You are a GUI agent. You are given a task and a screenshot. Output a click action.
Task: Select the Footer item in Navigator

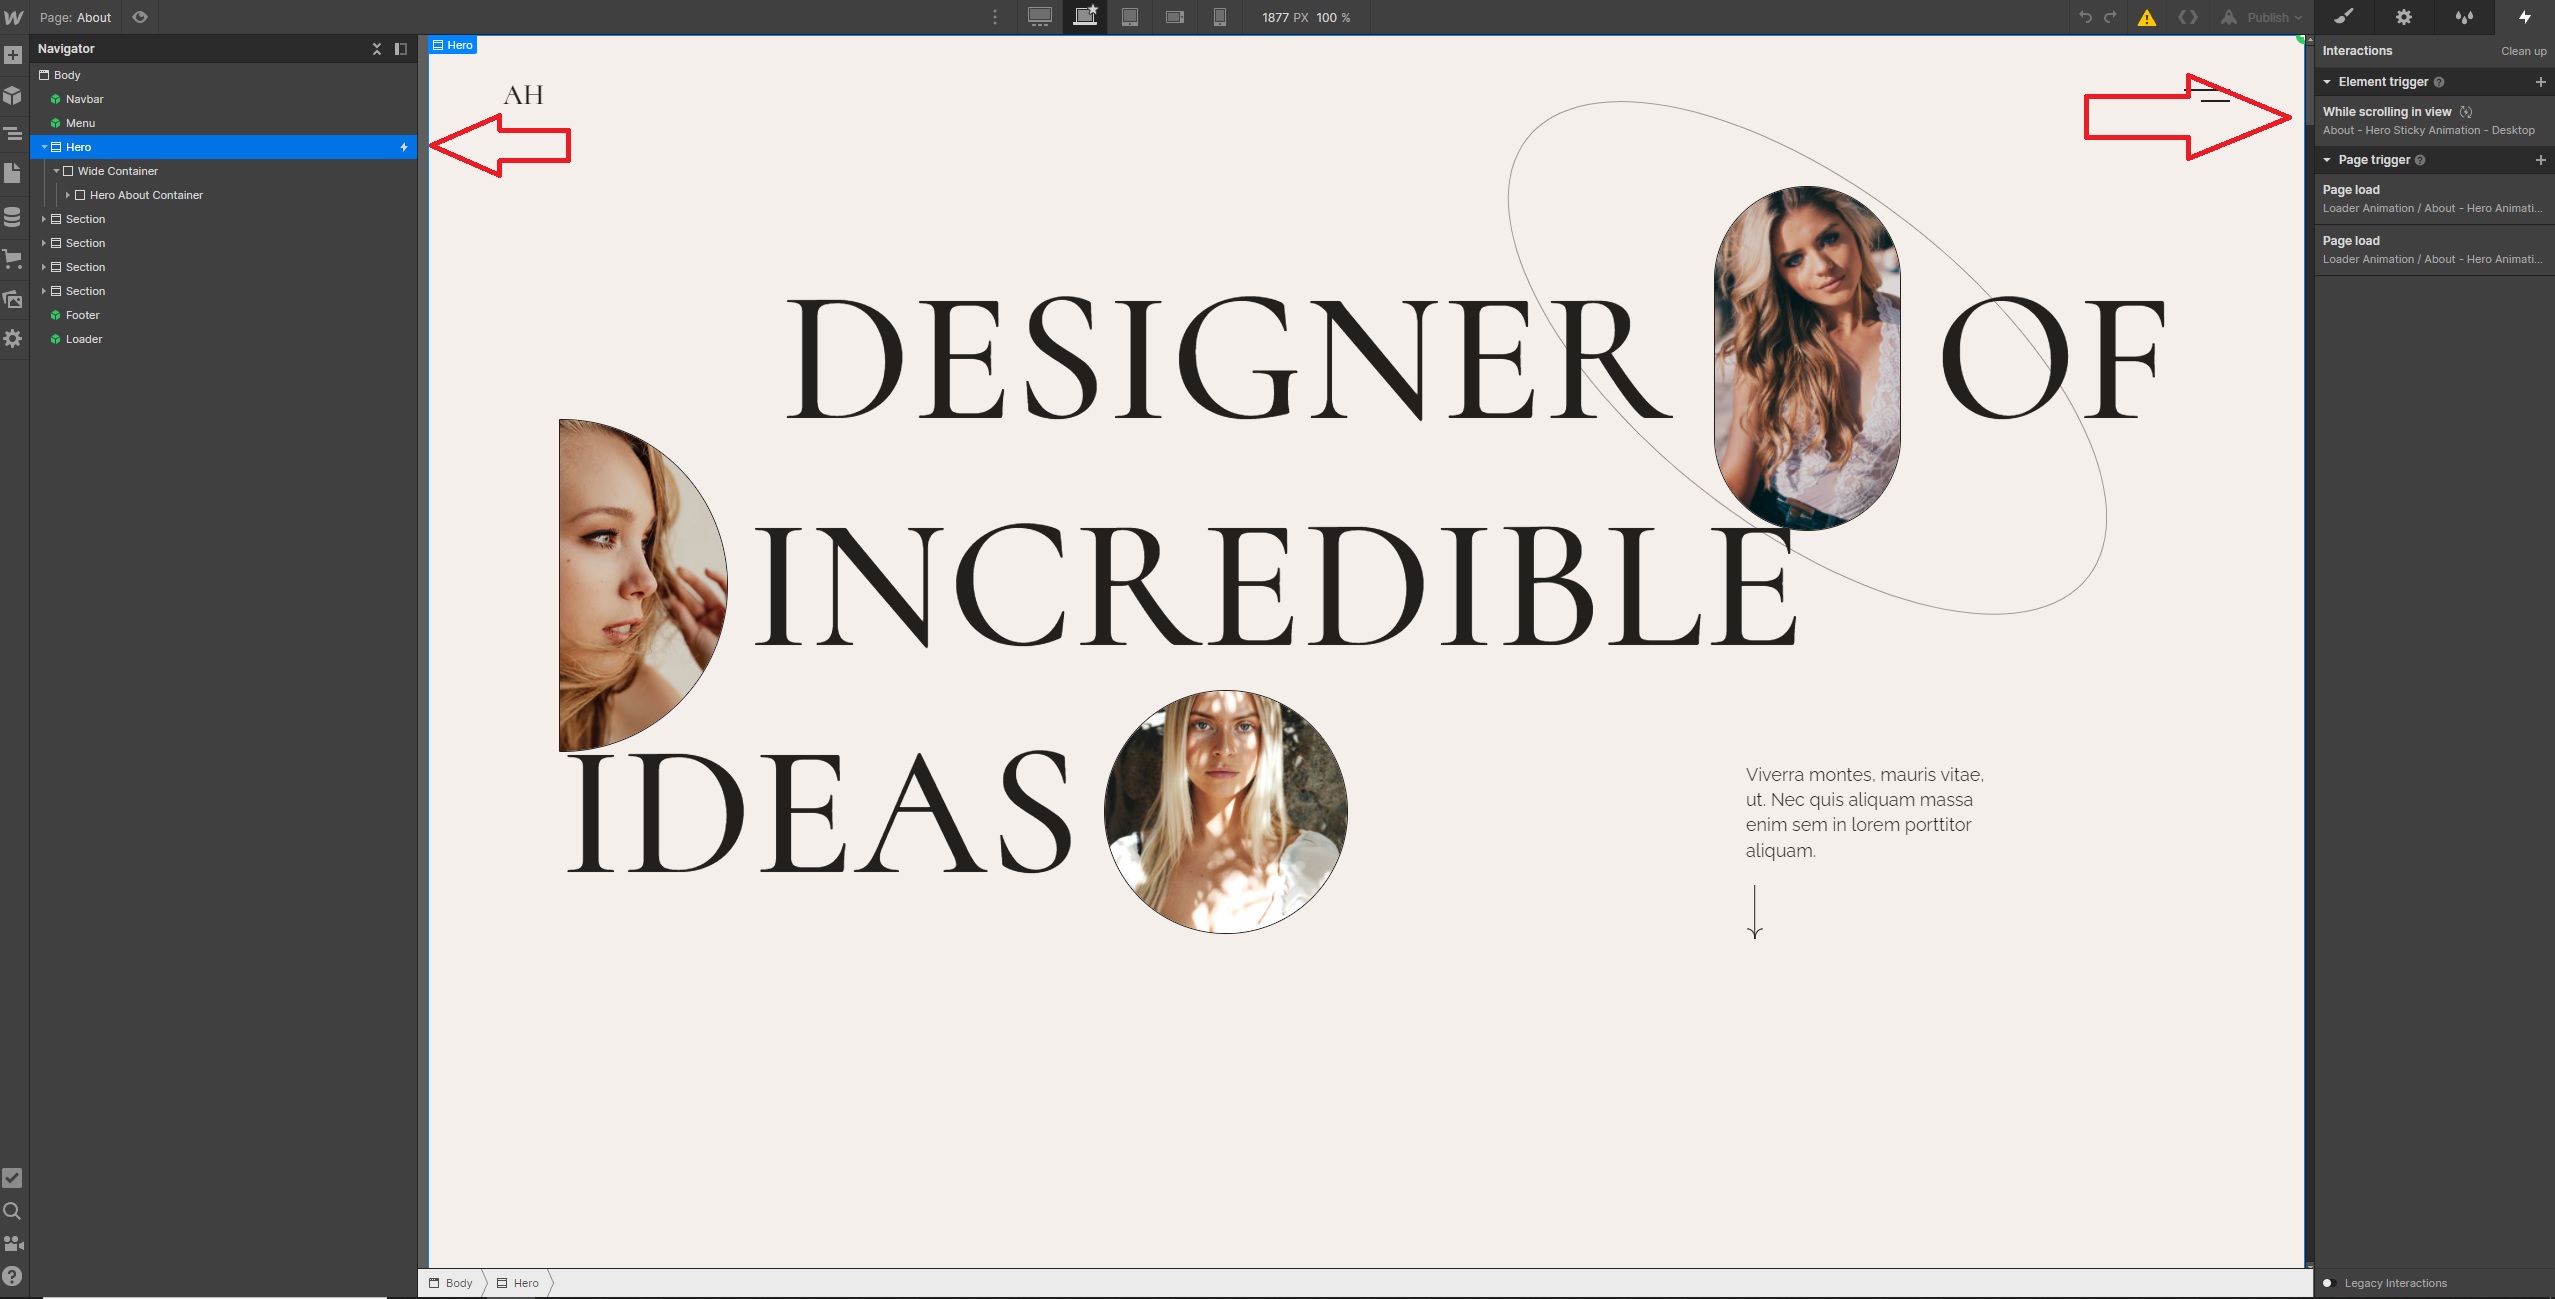[82, 315]
